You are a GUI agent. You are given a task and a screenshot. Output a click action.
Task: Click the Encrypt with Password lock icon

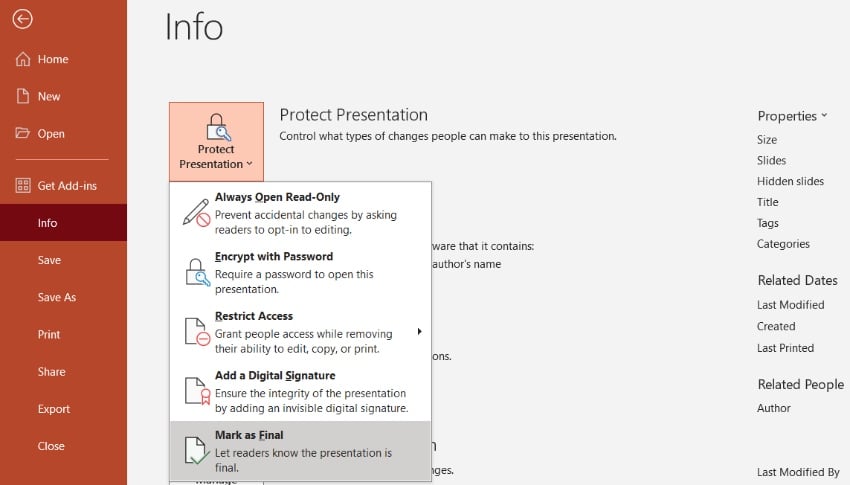[x=196, y=272]
